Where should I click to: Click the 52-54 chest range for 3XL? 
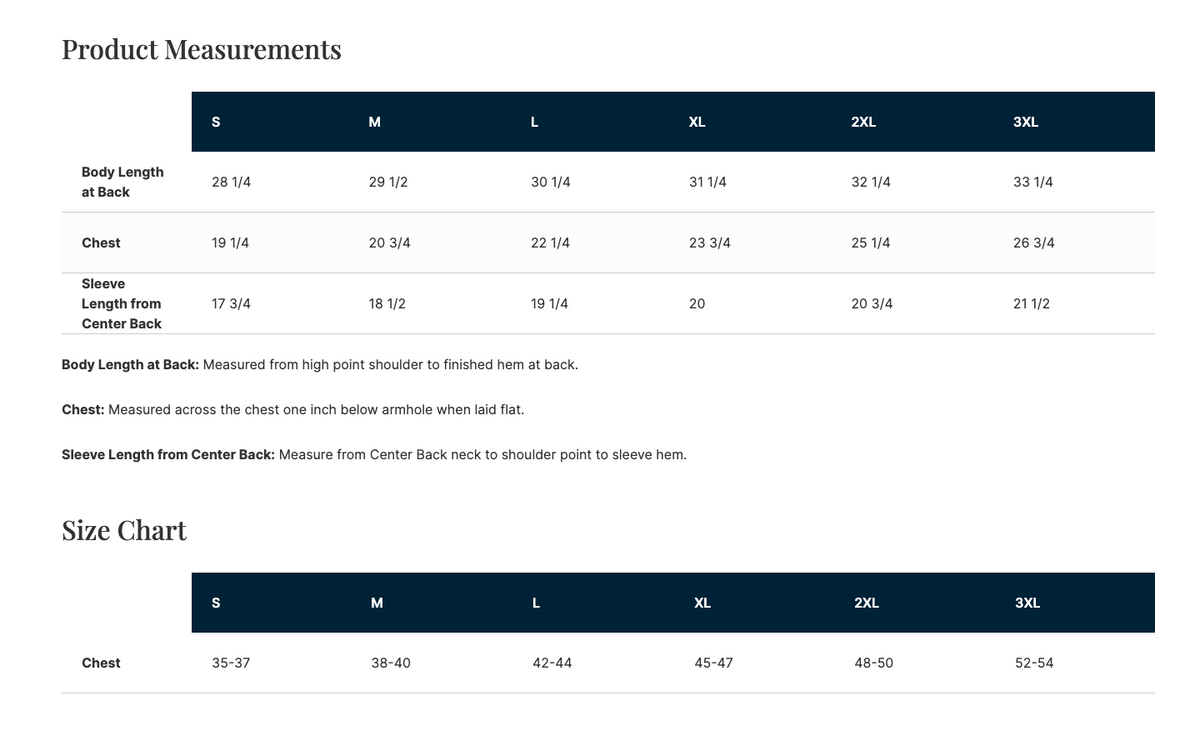(x=1034, y=663)
